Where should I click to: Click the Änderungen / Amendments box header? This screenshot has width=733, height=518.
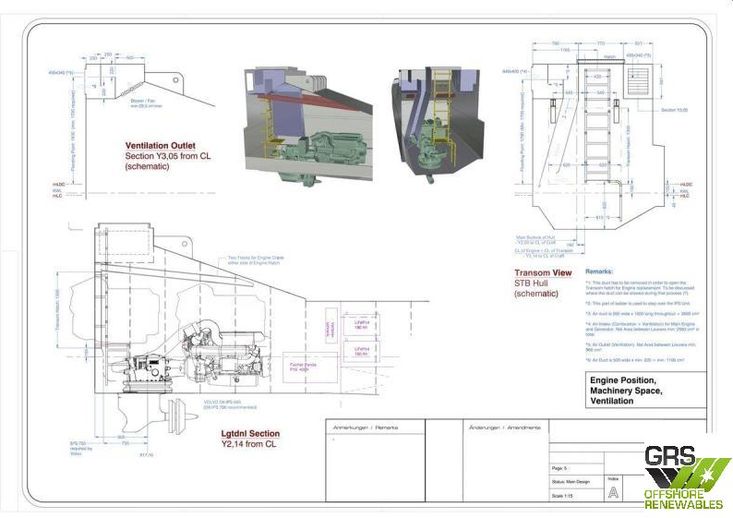[x=505, y=427]
